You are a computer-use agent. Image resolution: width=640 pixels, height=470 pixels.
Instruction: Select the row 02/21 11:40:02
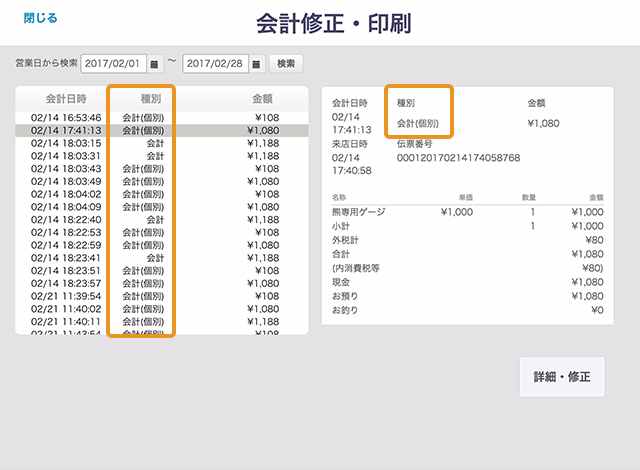(162, 309)
